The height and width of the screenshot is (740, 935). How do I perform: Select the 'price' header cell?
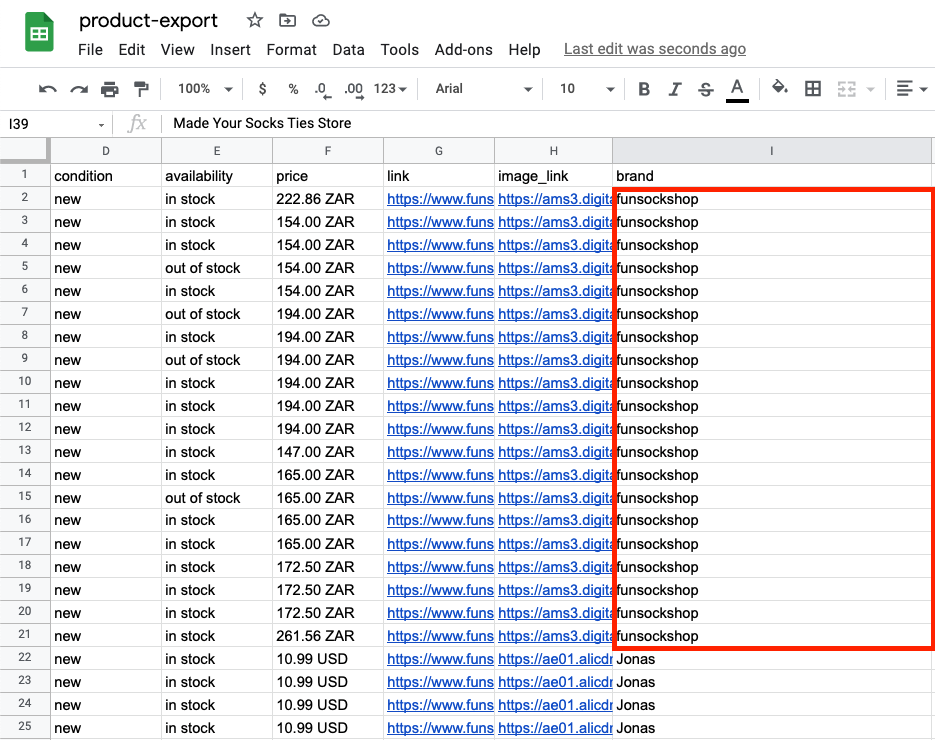(328, 176)
